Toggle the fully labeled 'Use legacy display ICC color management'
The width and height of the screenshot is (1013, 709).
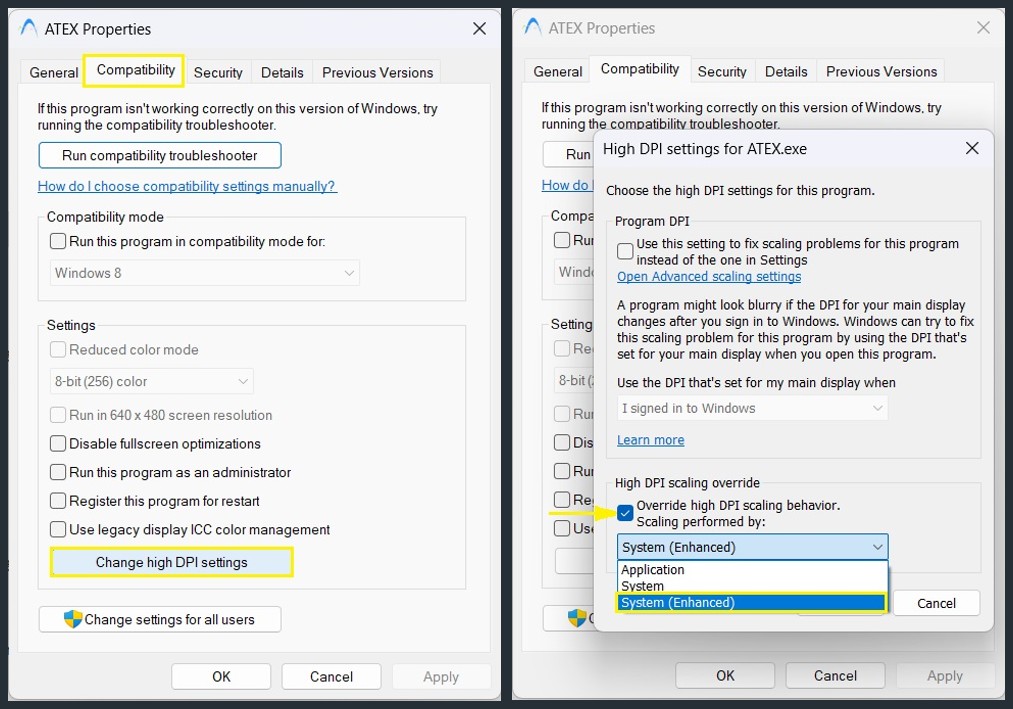(x=190, y=529)
